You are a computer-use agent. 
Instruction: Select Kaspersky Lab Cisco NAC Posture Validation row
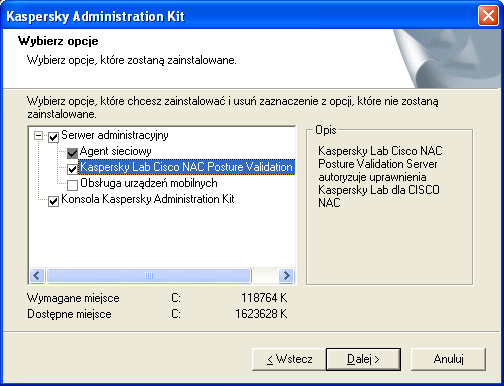pos(186,167)
